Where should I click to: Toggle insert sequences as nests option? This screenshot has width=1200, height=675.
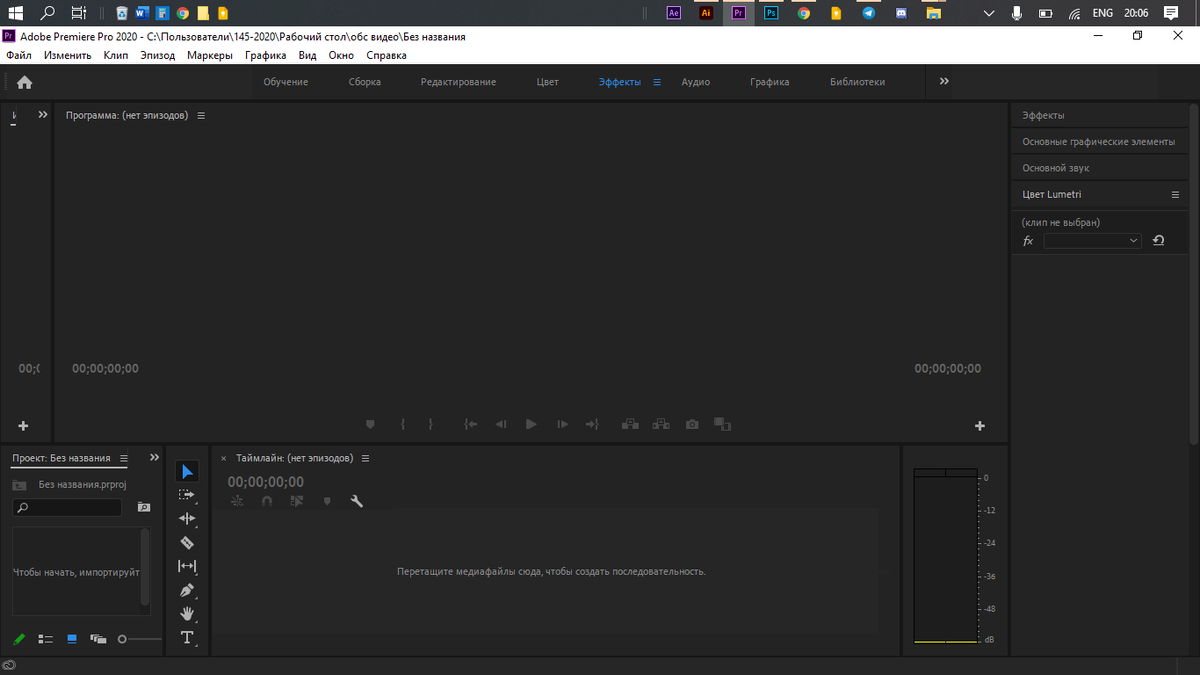click(237, 502)
